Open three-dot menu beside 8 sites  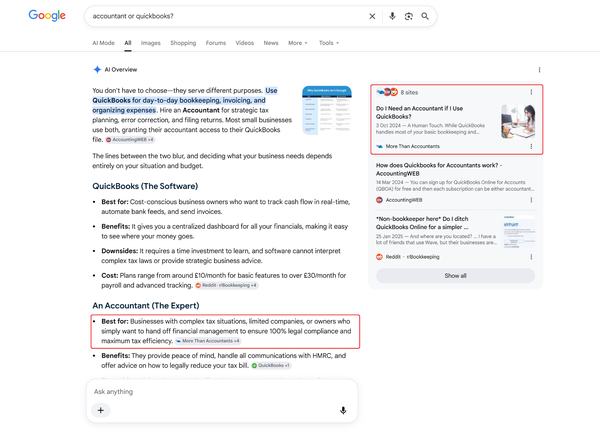point(531,92)
